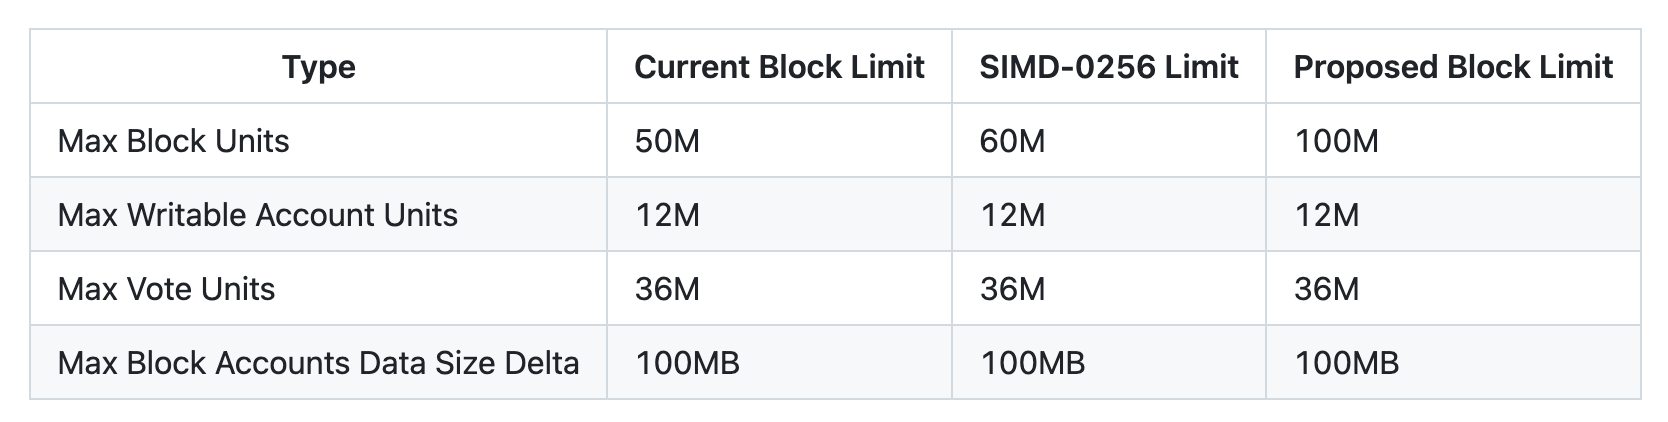Click the 100M proposed block value
Screen dimensions: 1668x422
pos(1337,141)
